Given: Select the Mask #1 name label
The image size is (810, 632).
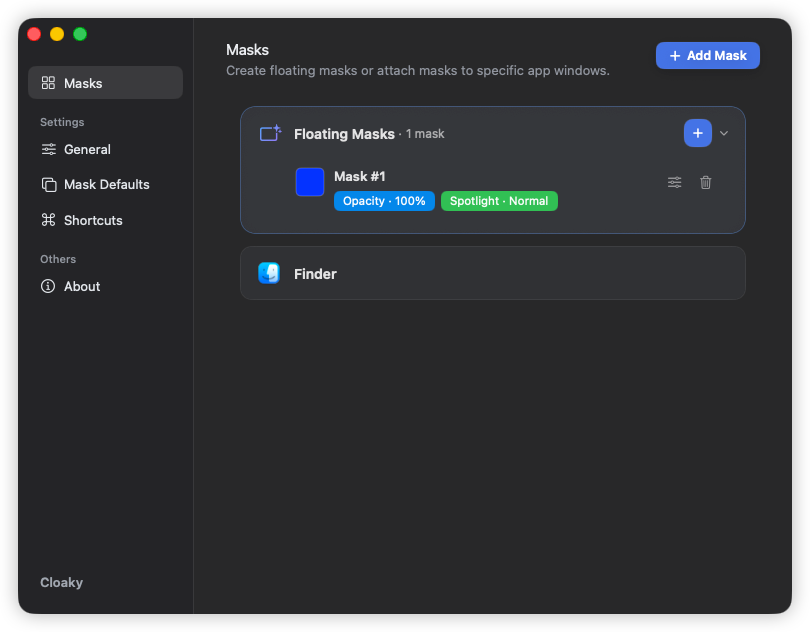Looking at the screenshot, I should 360,177.
